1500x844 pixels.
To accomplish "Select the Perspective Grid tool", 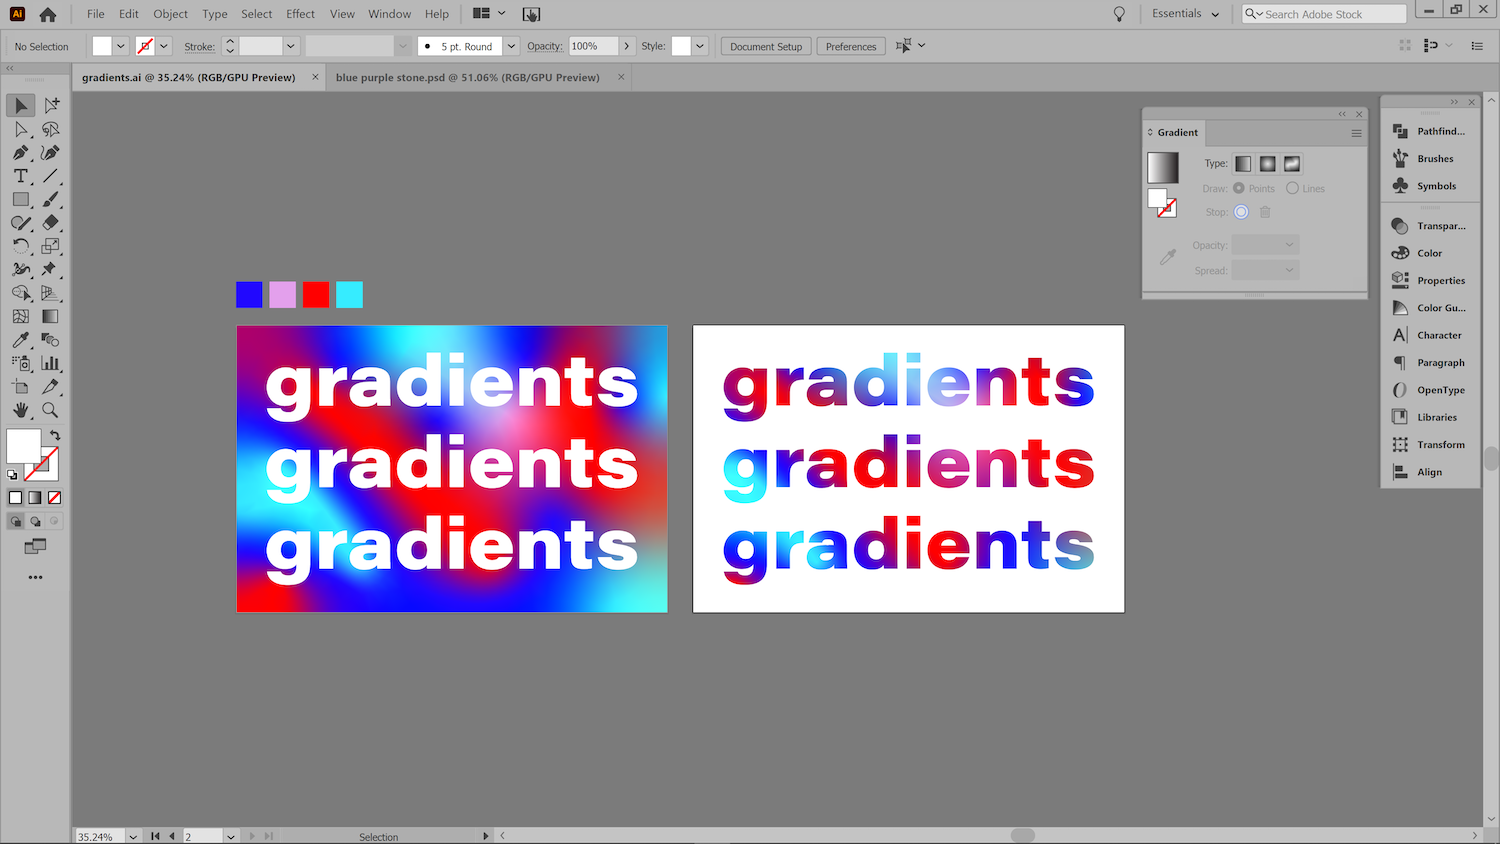I will [51, 293].
